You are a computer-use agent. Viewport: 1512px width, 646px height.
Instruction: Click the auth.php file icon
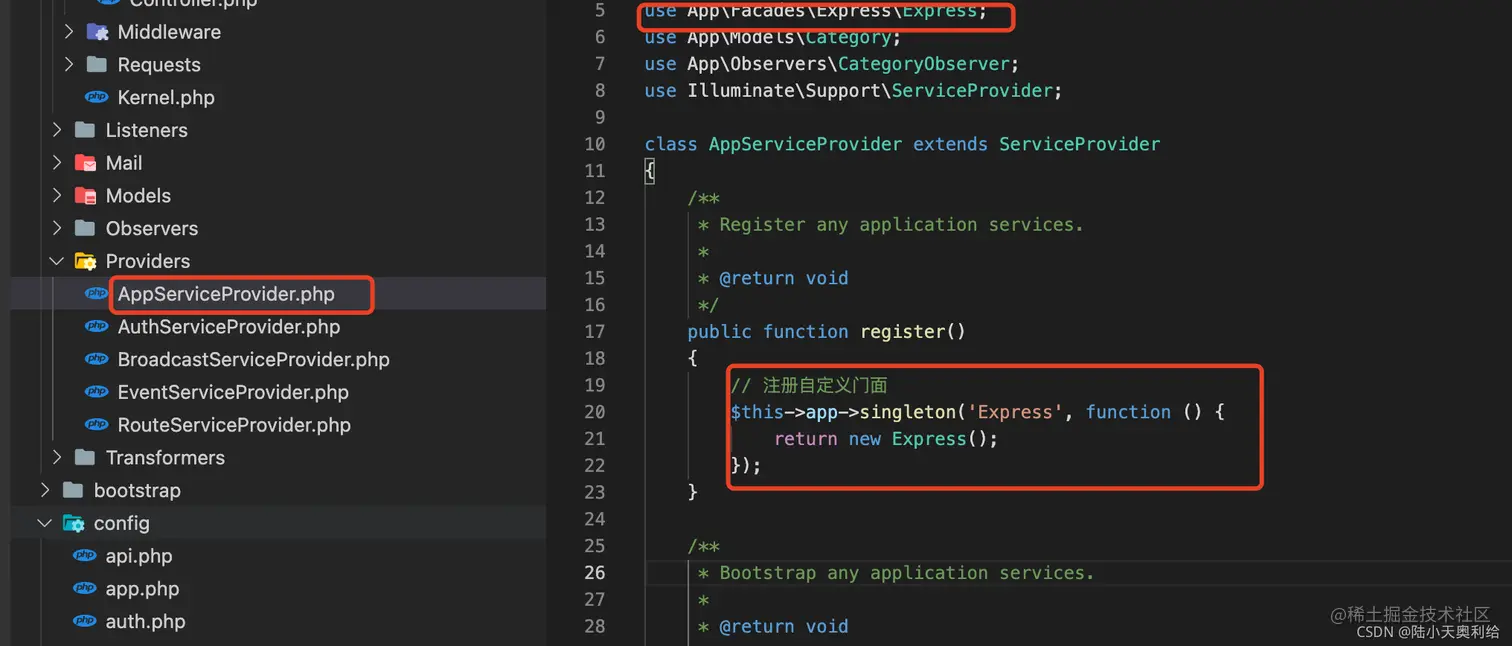(85, 621)
